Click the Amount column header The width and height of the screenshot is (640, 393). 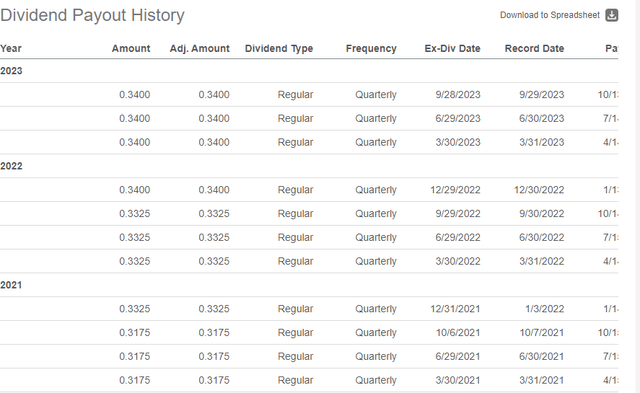coord(131,49)
